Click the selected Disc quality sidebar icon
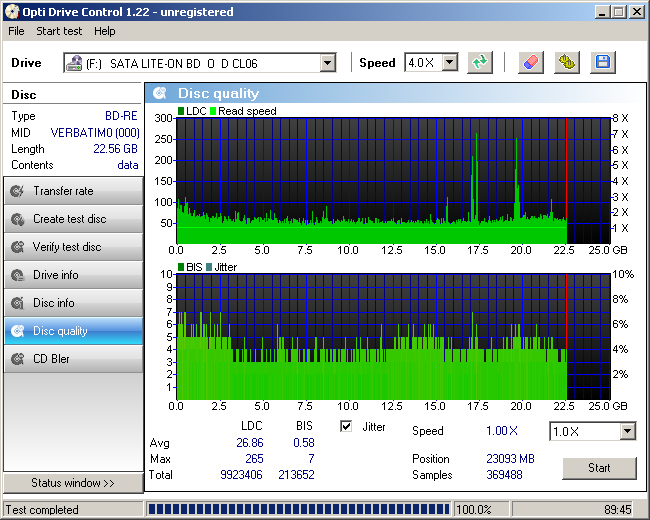 [x=17, y=331]
